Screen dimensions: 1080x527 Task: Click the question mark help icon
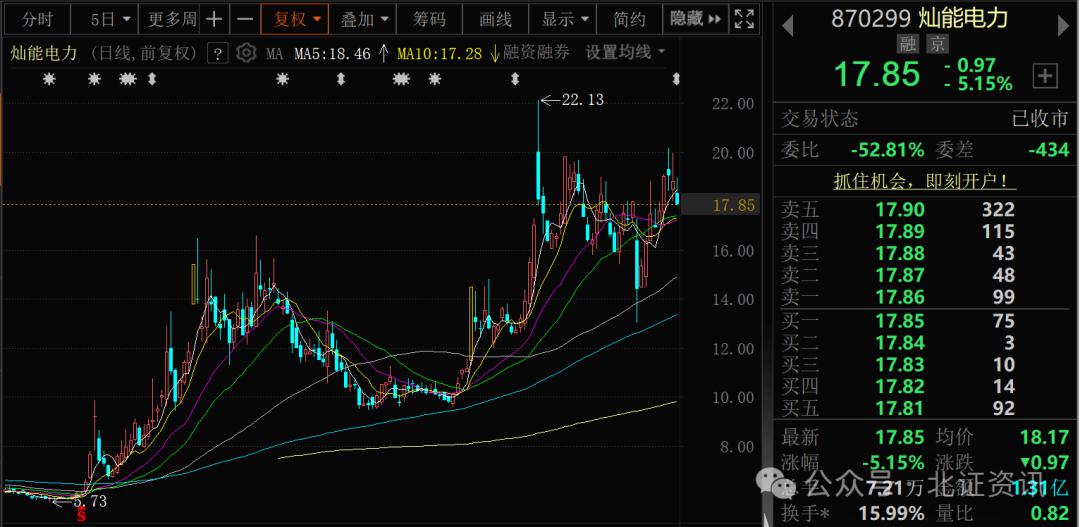pos(217,53)
